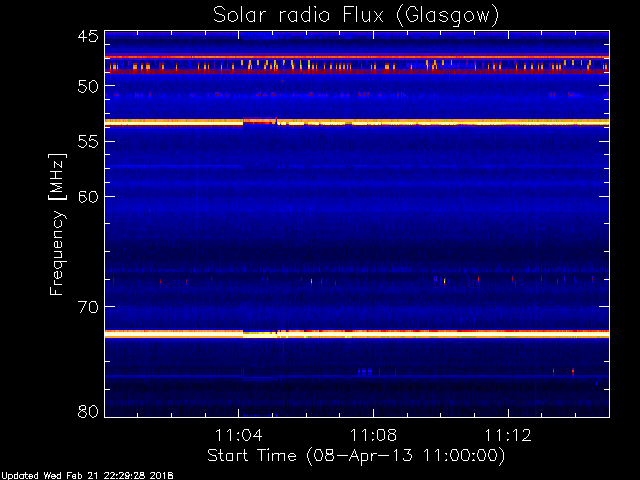Click the "55" frequency tick label

88,142
